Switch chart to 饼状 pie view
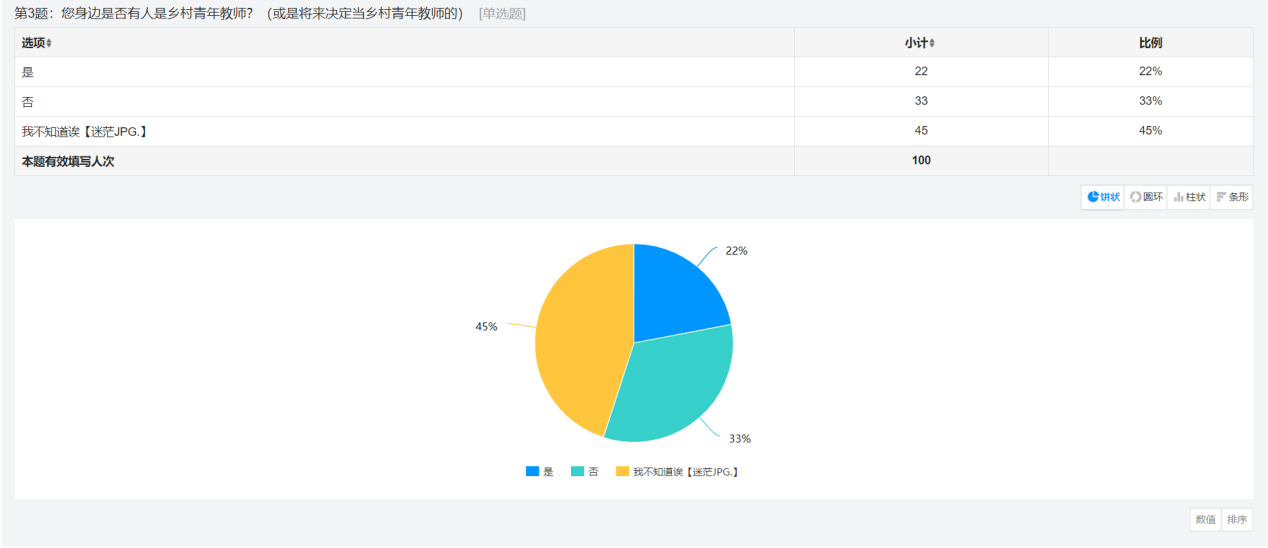Viewport: 1268px width, 548px height. pyautogui.click(x=1103, y=197)
